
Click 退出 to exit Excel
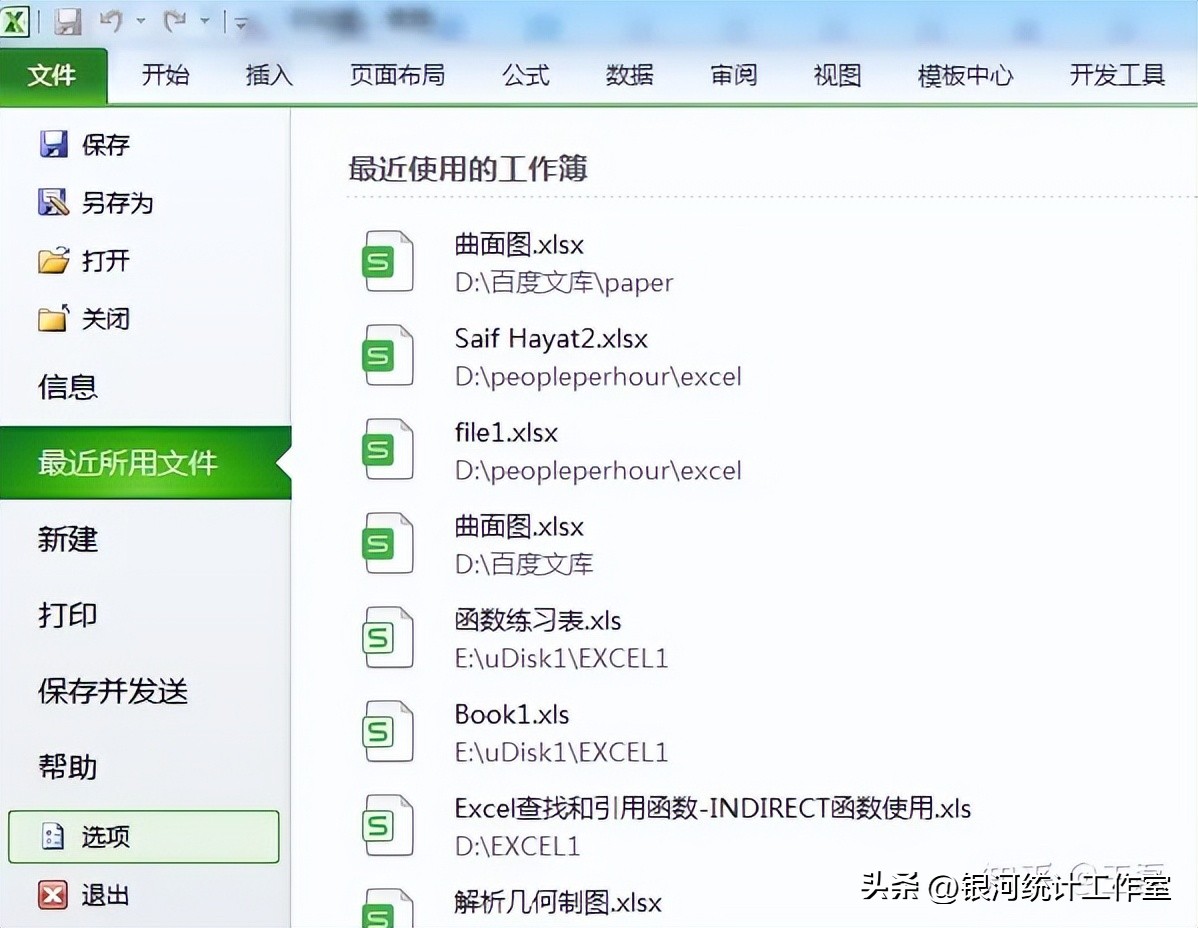coord(106,894)
